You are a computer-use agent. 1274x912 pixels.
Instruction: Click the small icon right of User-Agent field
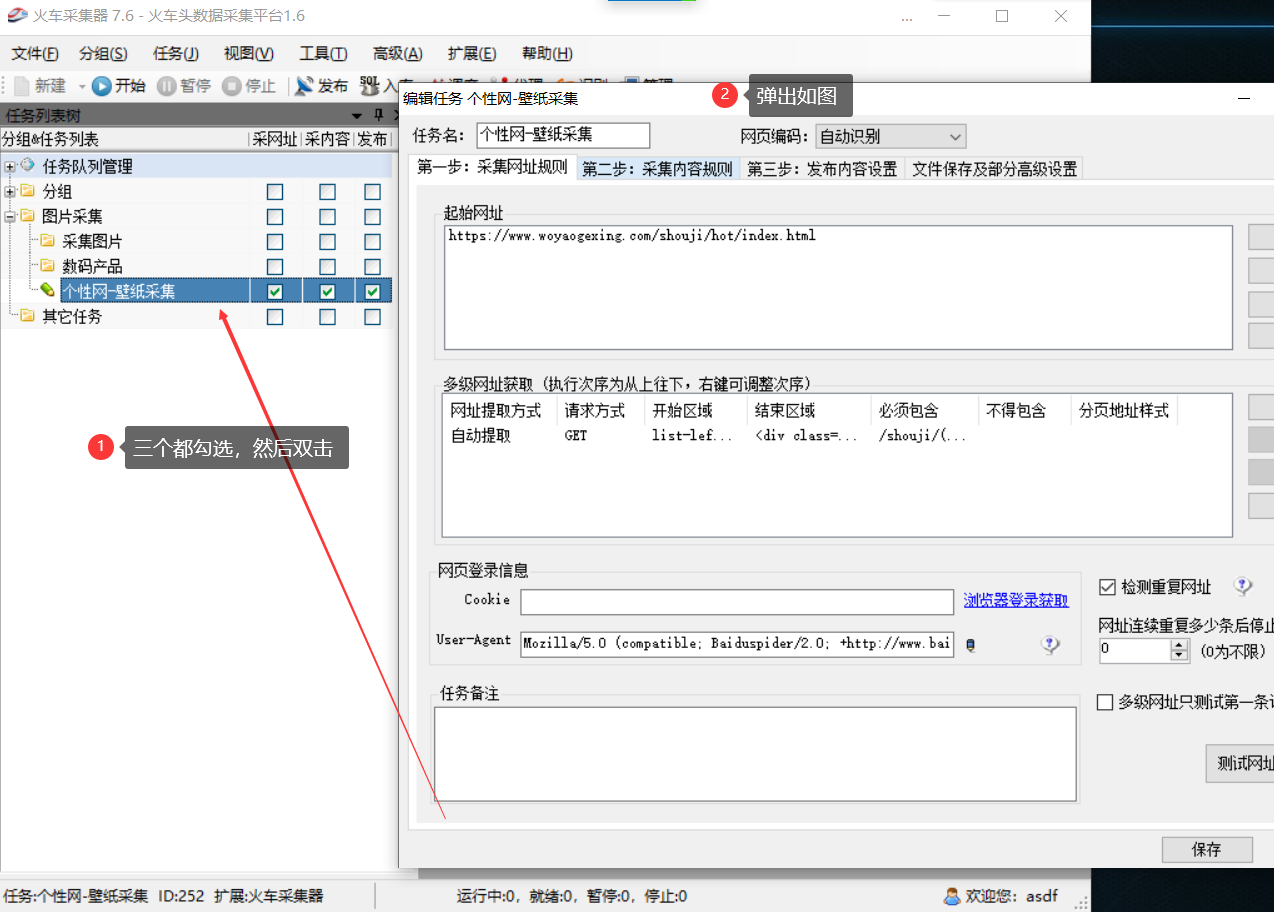point(970,645)
